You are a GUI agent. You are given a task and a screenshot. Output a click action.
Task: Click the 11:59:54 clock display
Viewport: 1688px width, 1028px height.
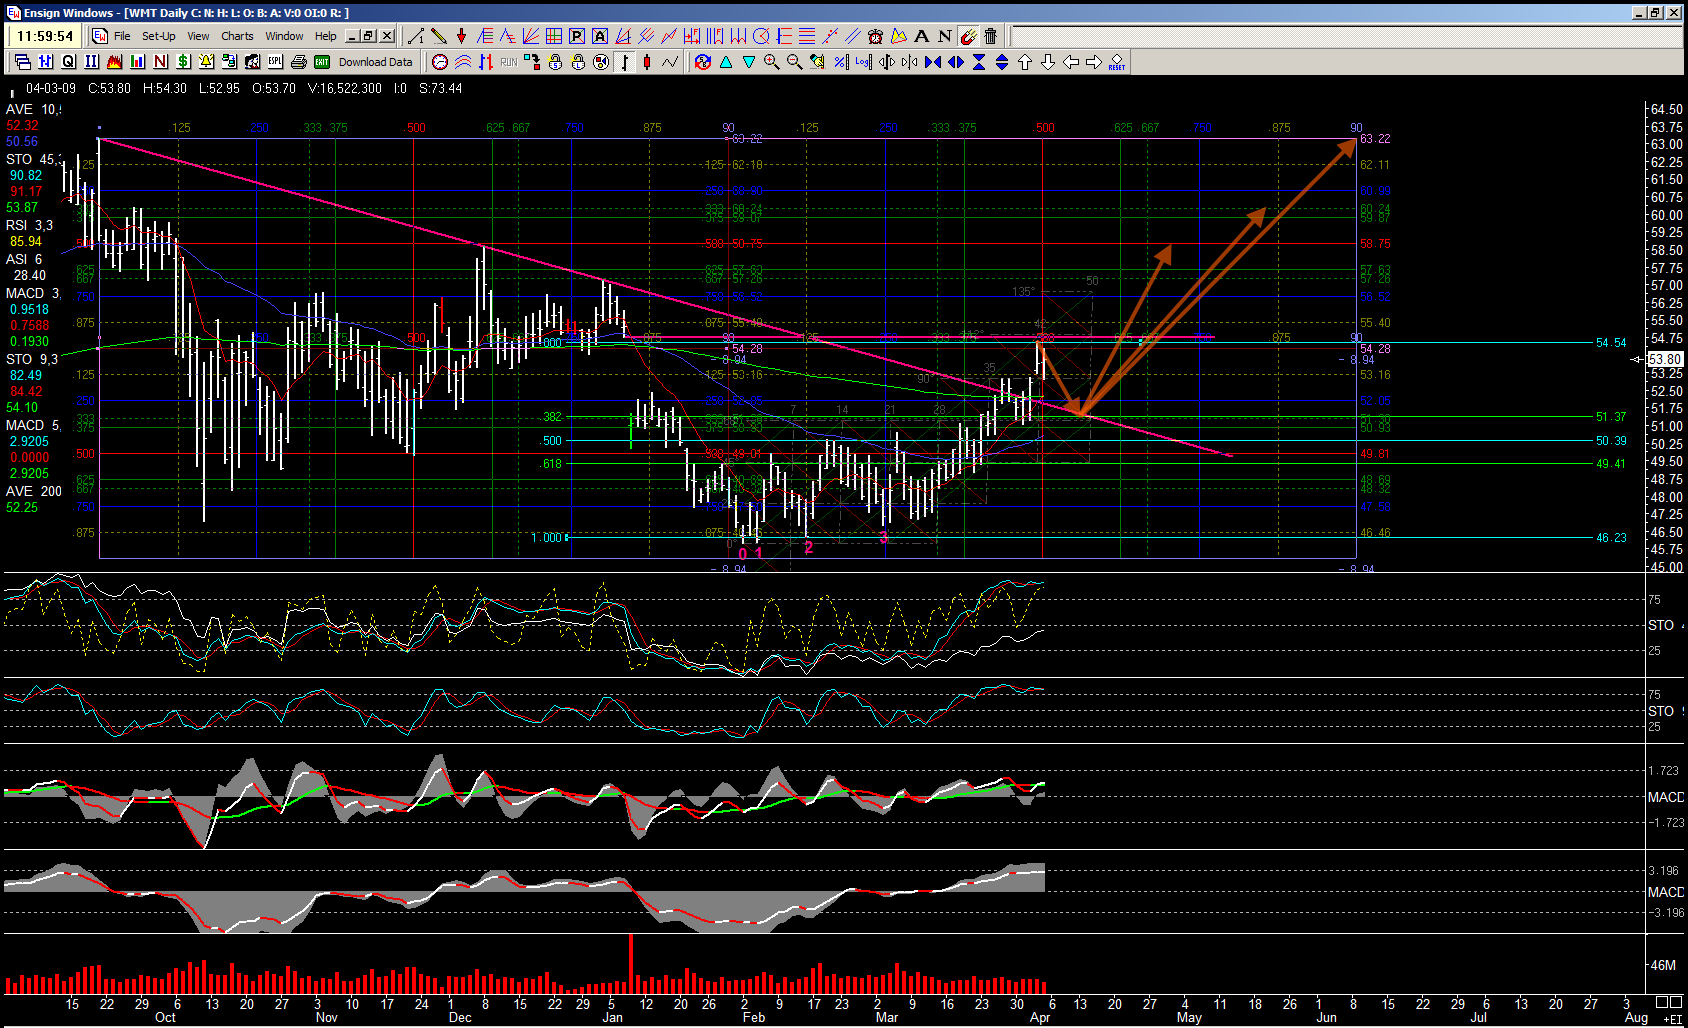46,36
